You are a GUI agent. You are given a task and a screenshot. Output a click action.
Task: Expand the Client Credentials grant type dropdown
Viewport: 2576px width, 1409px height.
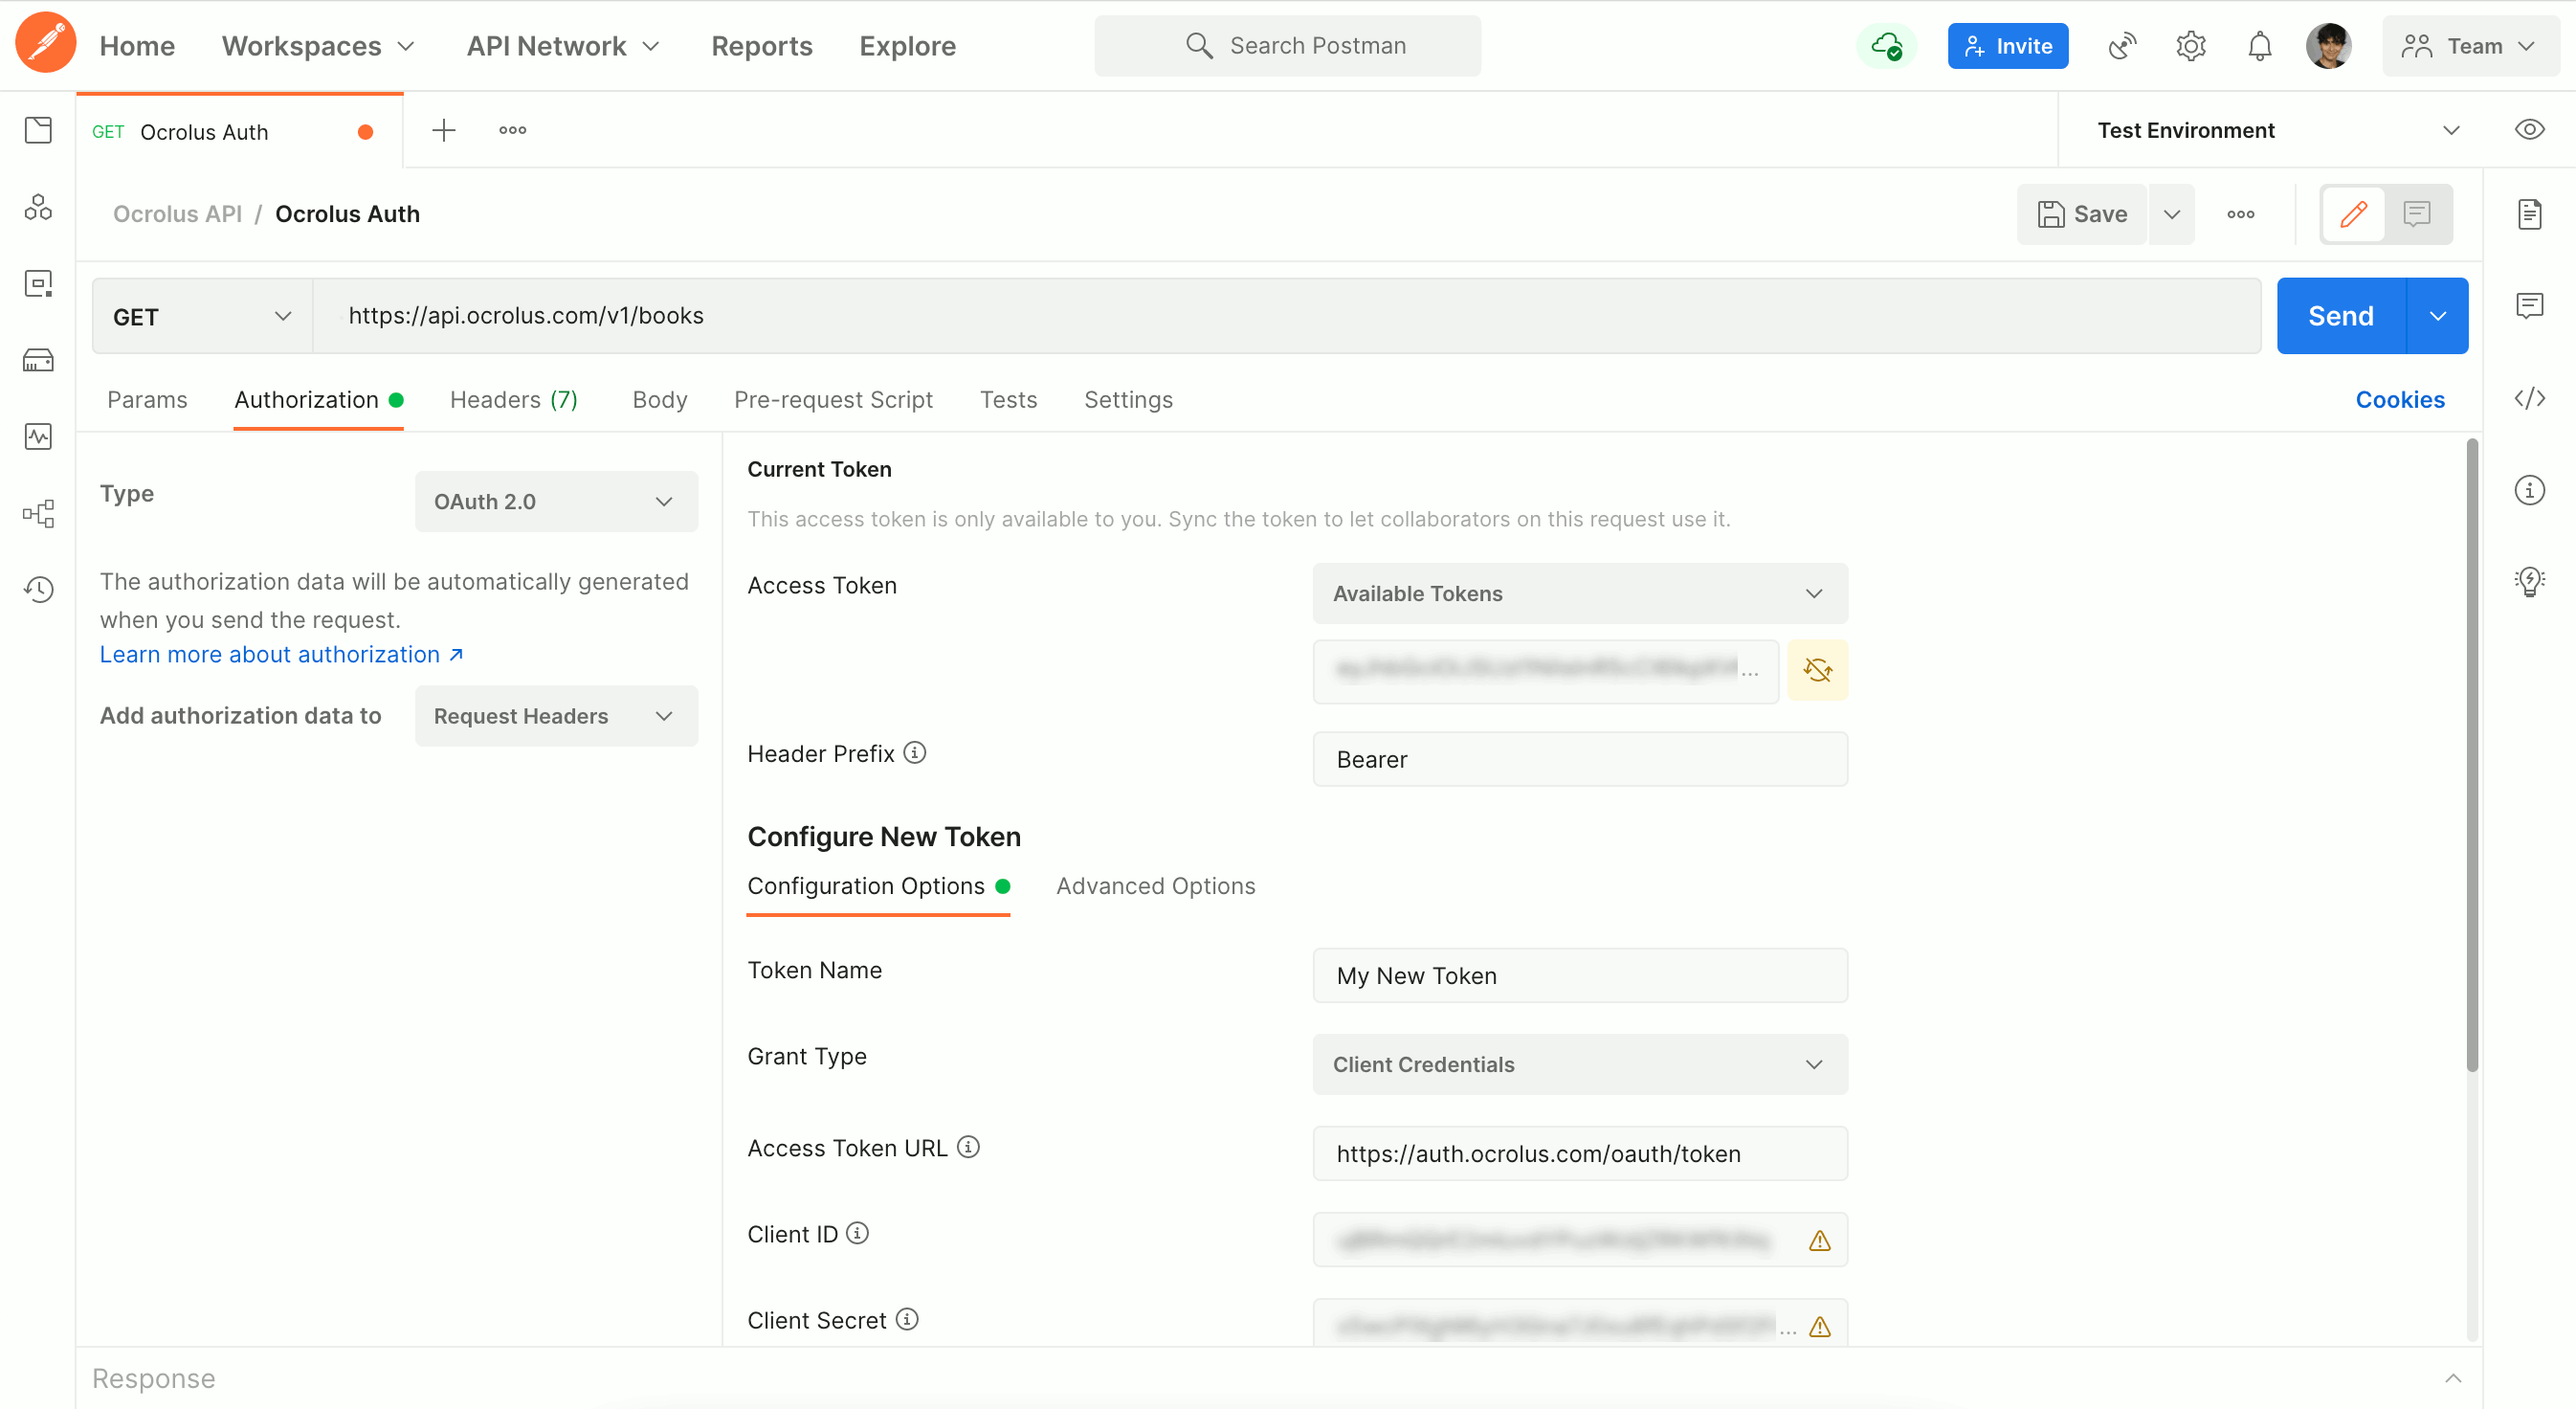1579,1065
